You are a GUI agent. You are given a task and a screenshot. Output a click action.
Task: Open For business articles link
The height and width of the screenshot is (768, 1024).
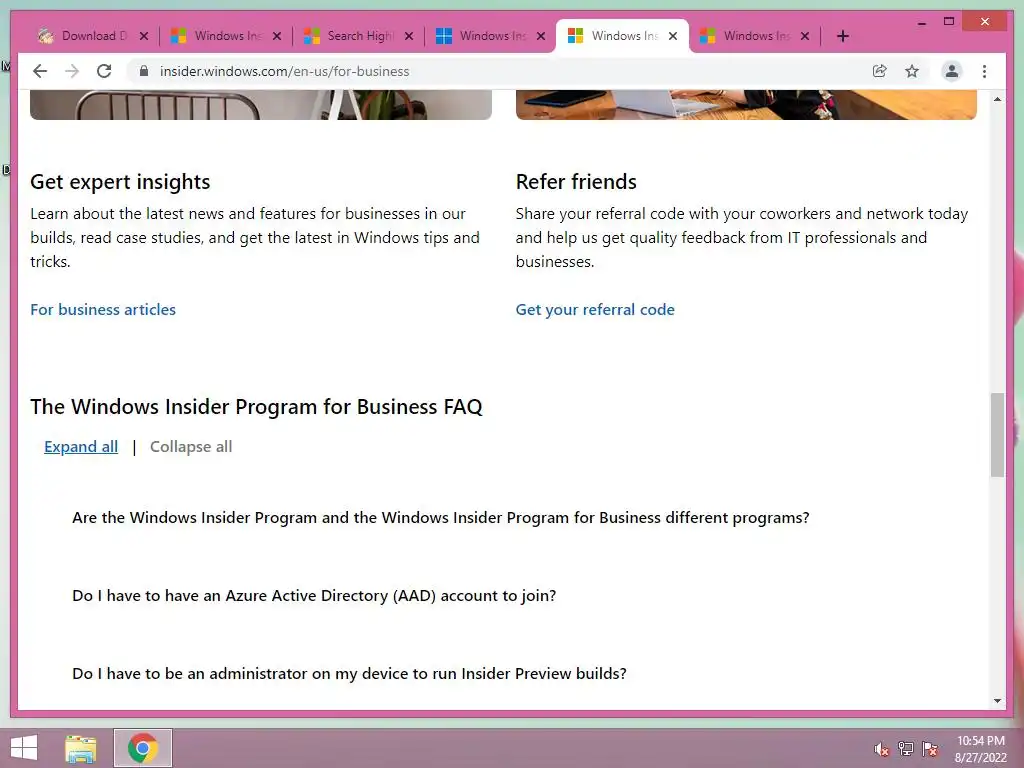[103, 310]
